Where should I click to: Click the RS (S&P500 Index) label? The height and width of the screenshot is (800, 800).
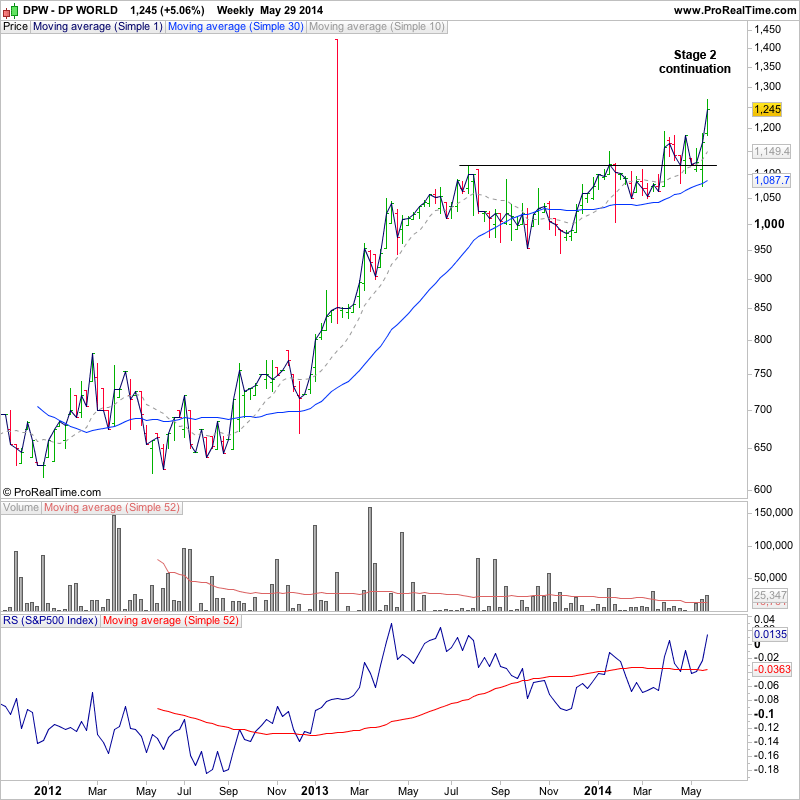(x=50, y=620)
